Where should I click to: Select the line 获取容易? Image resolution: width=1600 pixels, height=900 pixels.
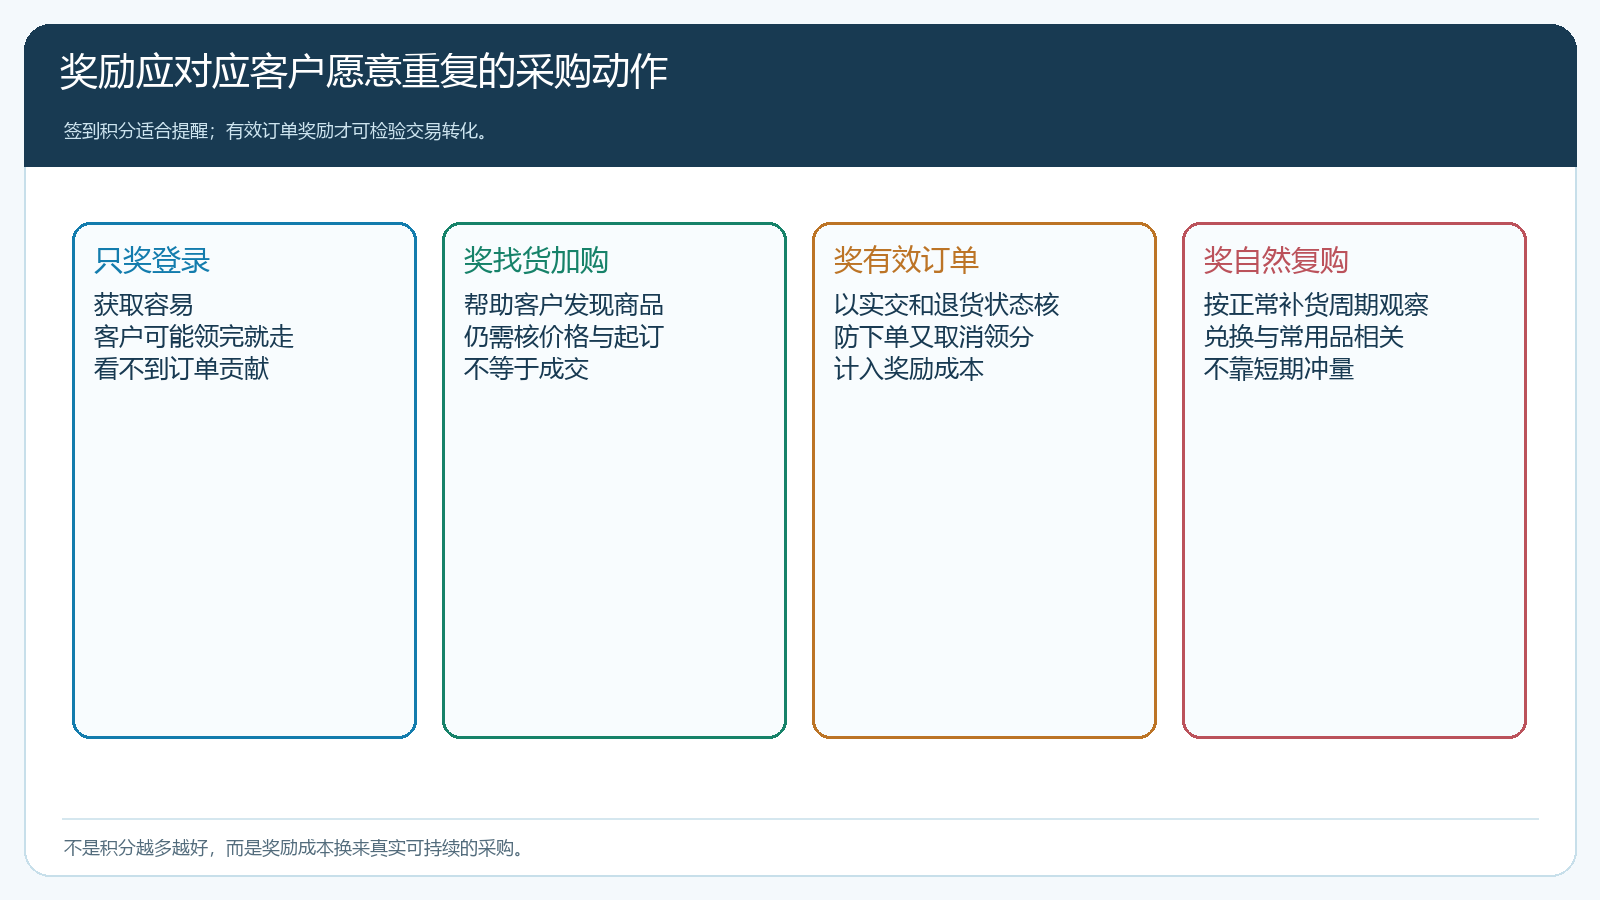[144, 305]
